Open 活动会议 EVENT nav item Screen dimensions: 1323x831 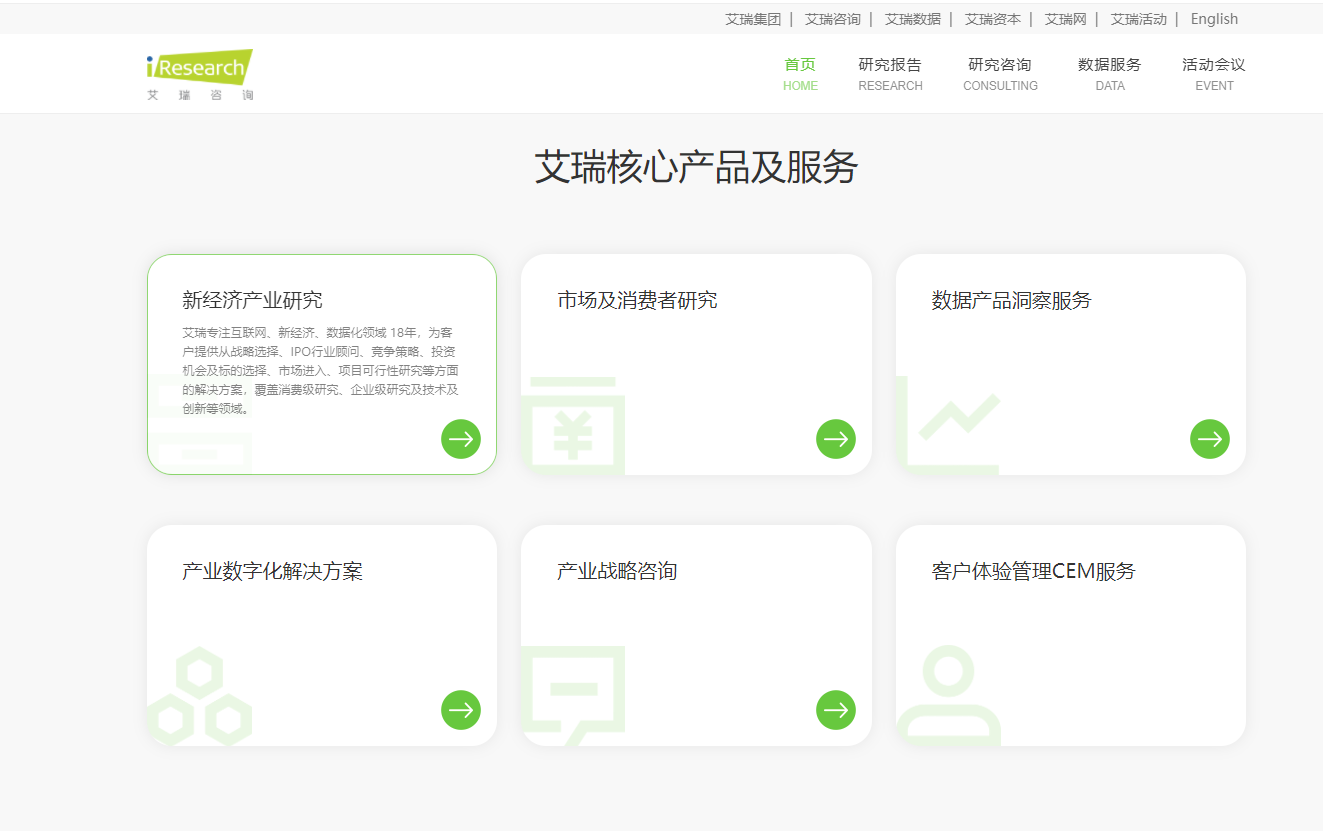pos(1214,74)
